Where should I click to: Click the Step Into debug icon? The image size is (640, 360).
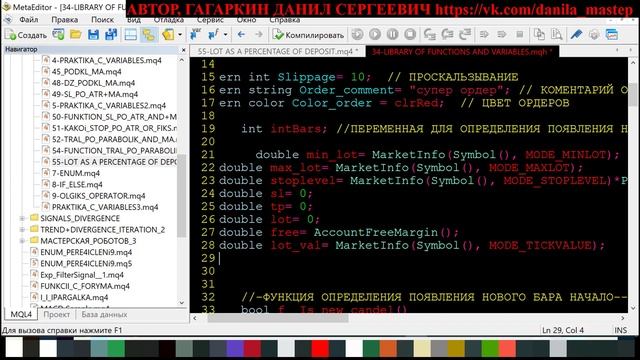tap(429, 35)
